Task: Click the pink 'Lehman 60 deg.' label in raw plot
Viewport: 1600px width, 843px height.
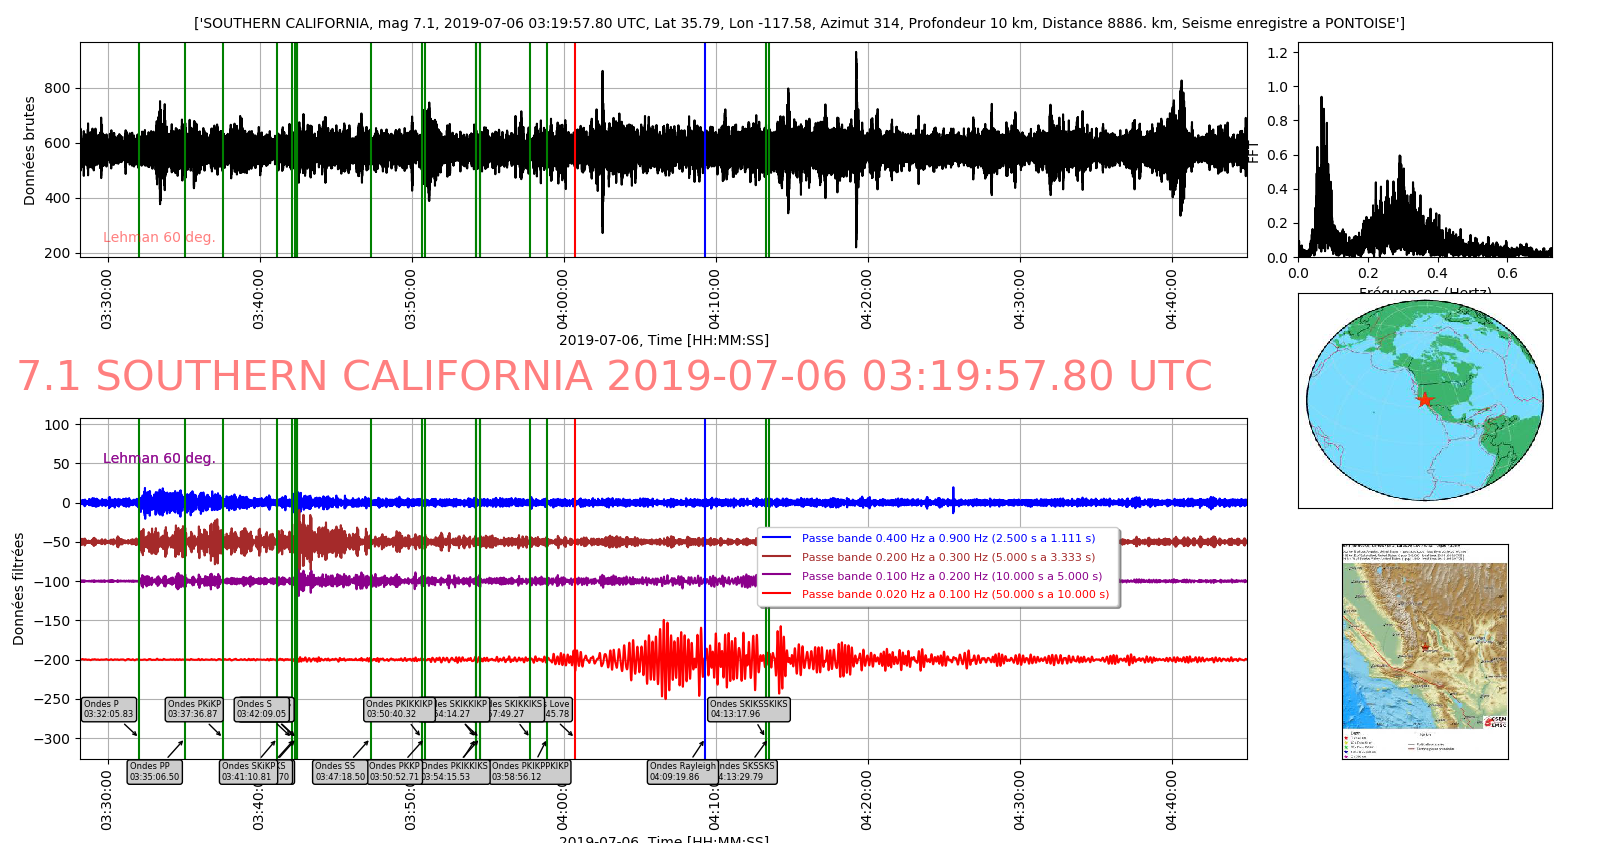Action: click(x=159, y=237)
